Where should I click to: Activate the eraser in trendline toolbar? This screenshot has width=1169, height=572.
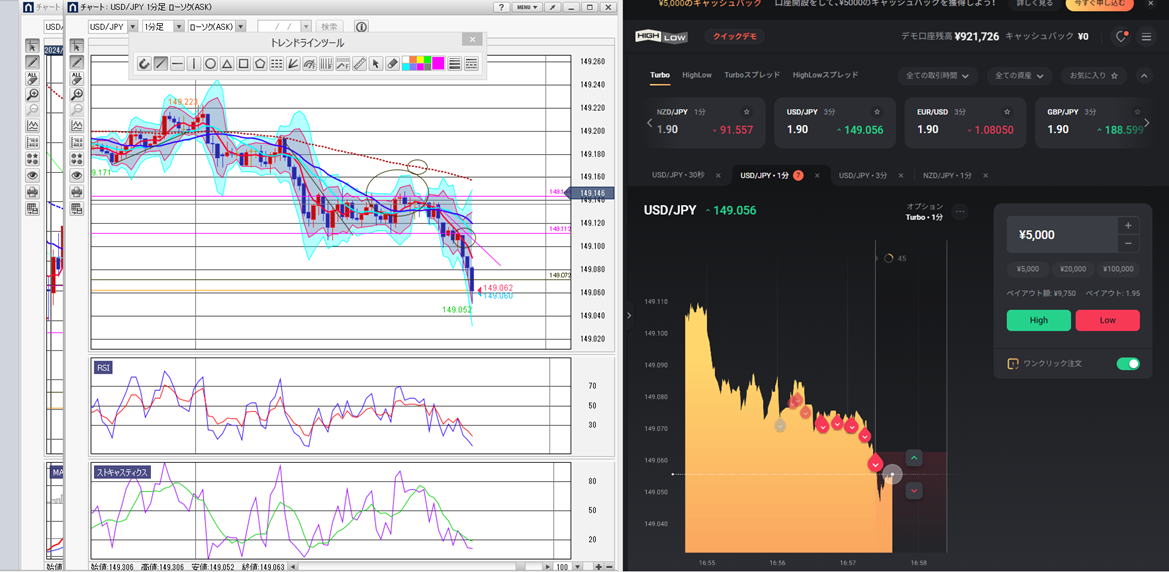click(x=392, y=64)
